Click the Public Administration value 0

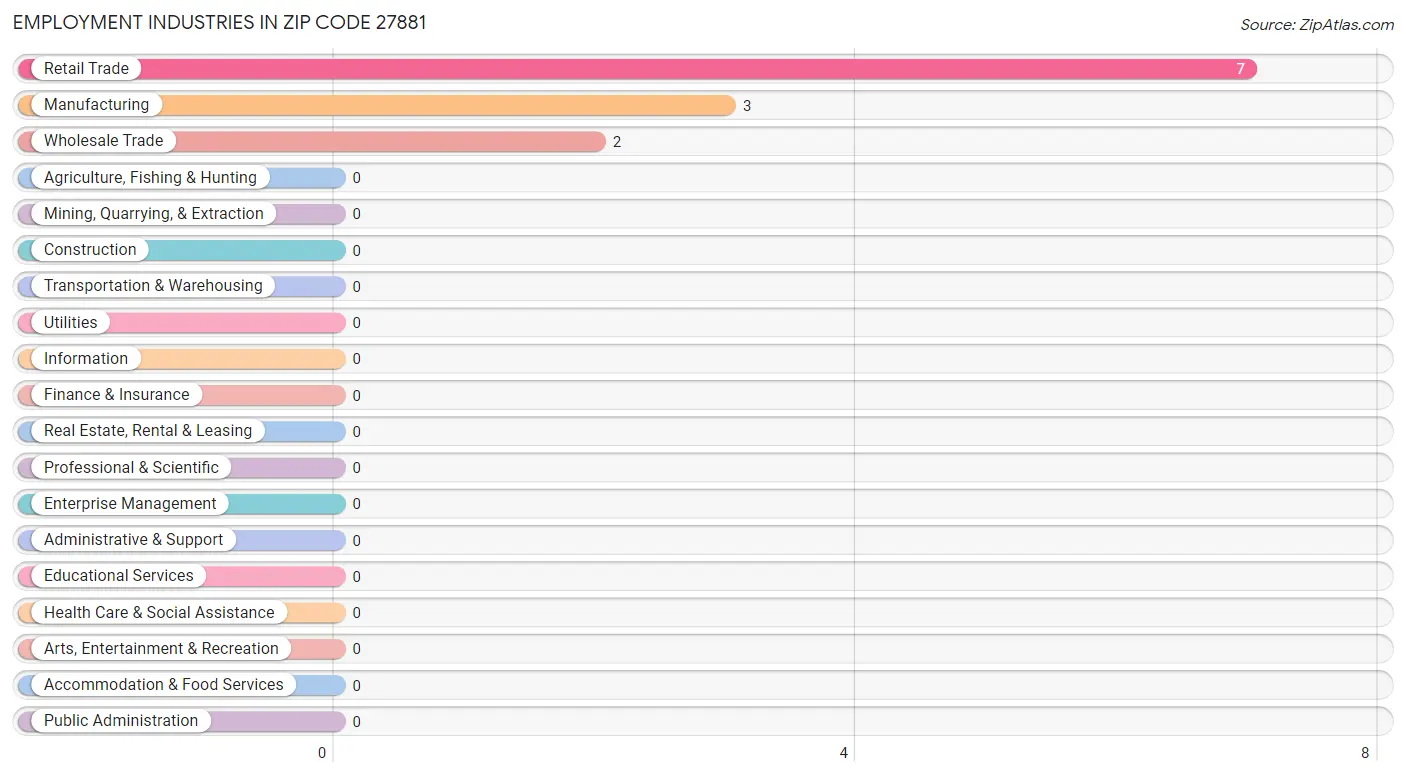[357, 722]
